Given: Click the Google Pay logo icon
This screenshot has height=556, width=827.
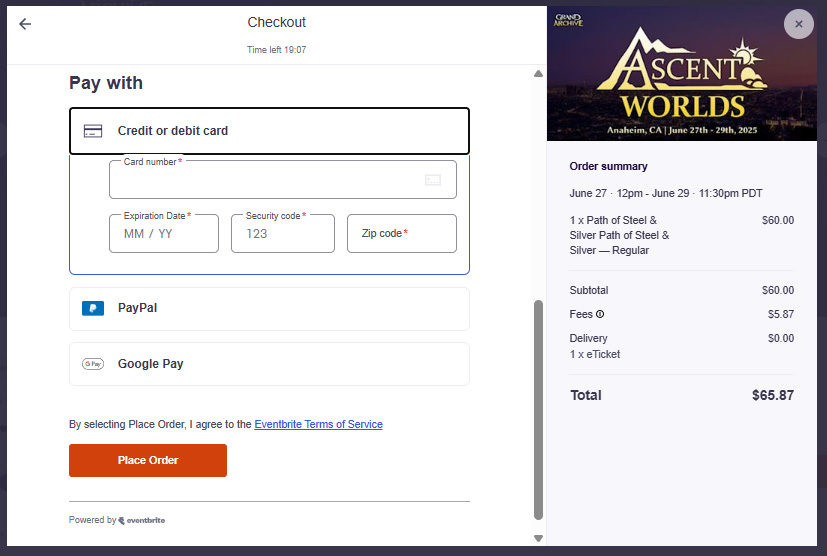Looking at the screenshot, I should coord(93,364).
